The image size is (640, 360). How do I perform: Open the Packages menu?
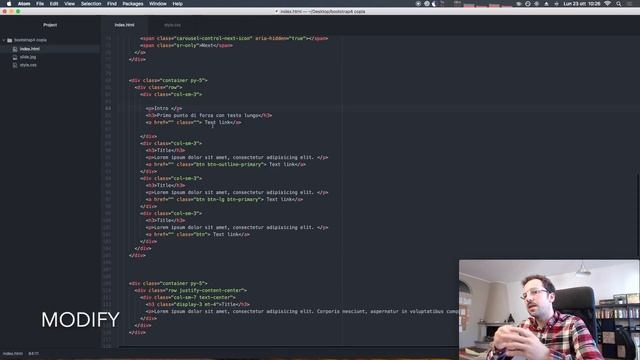pyautogui.click(x=133, y=4)
